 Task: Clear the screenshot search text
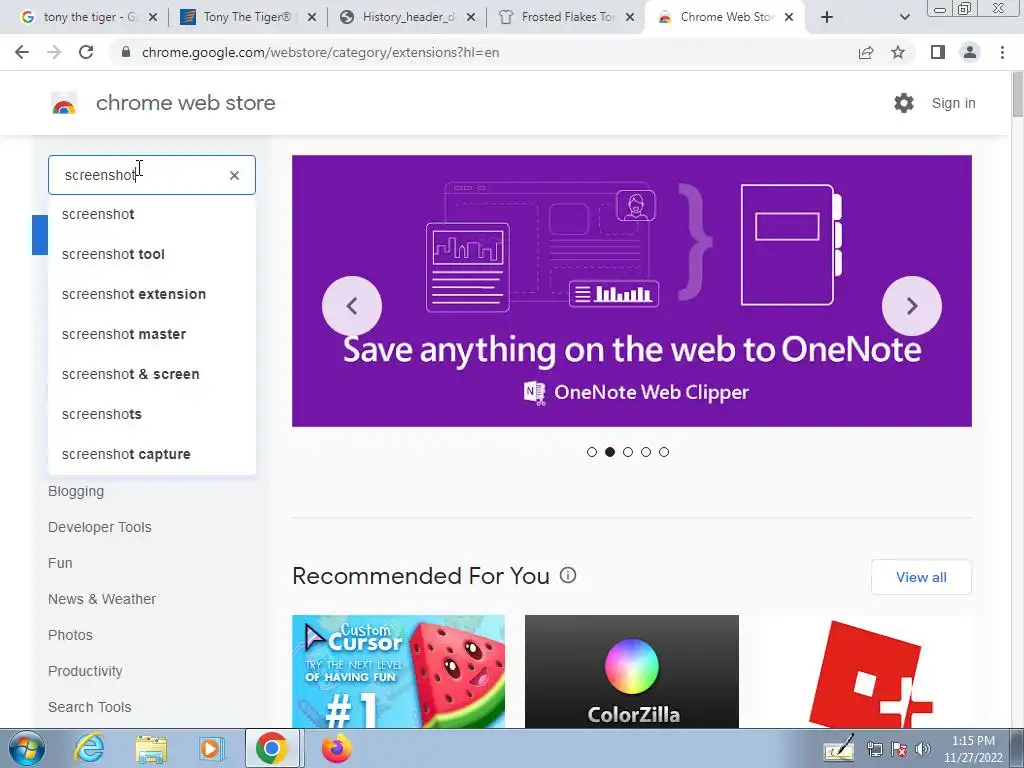[234, 175]
